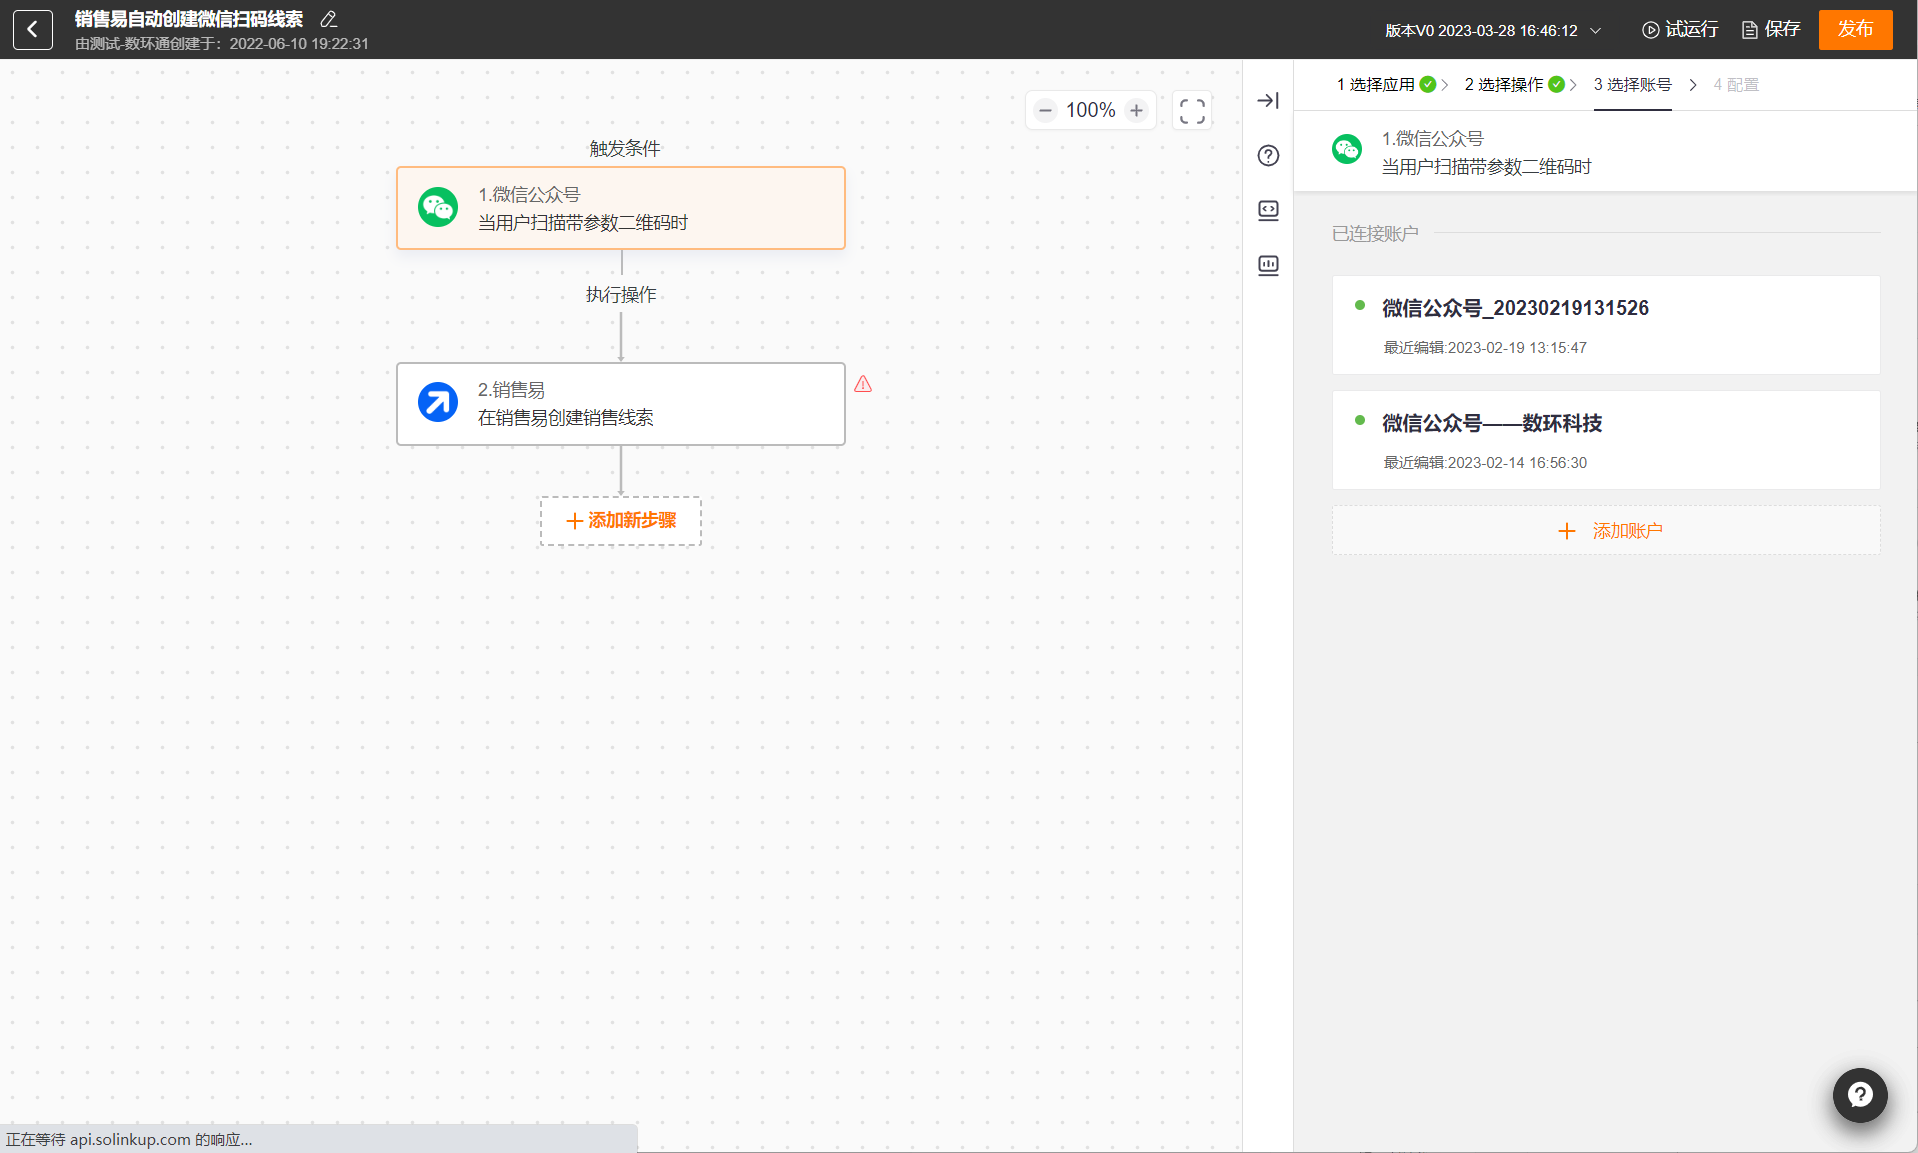Open the floating help chat button
1918x1153 pixels.
coord(1860,1095)
